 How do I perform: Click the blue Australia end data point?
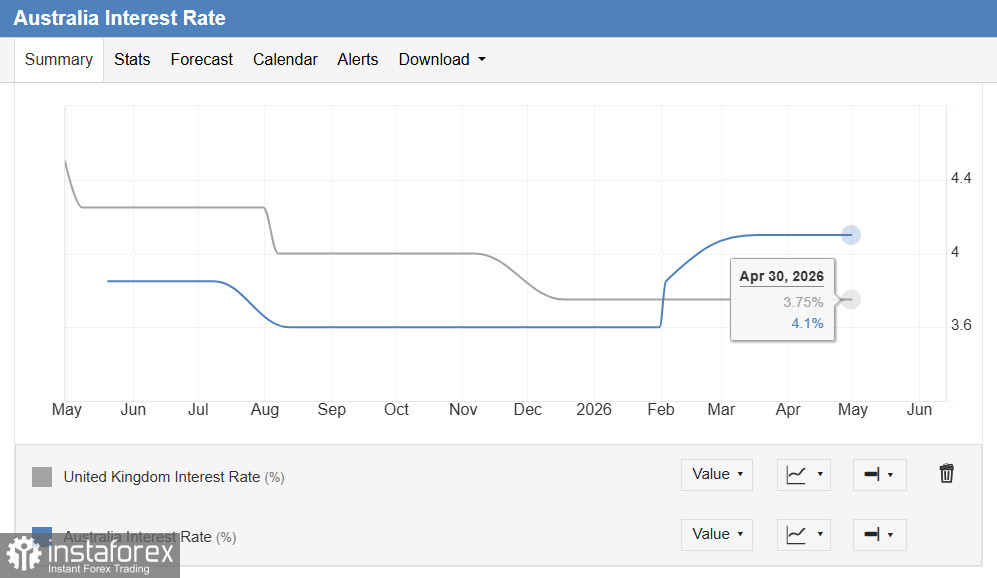[851, 235]
